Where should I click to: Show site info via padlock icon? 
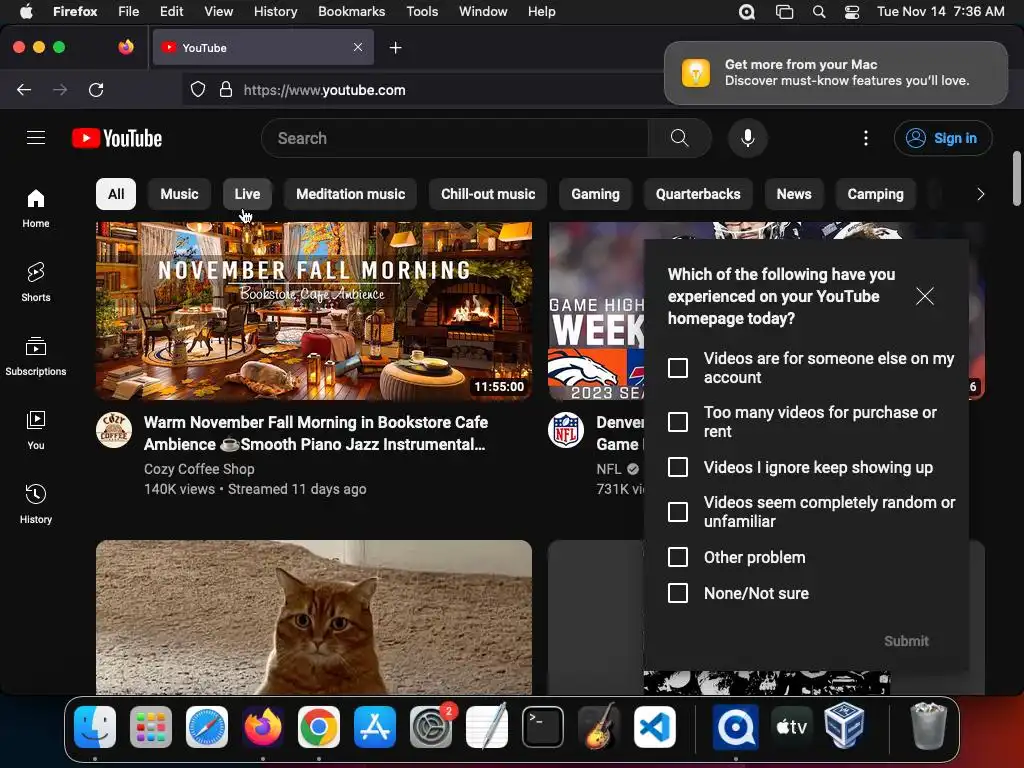click(226, 89)
